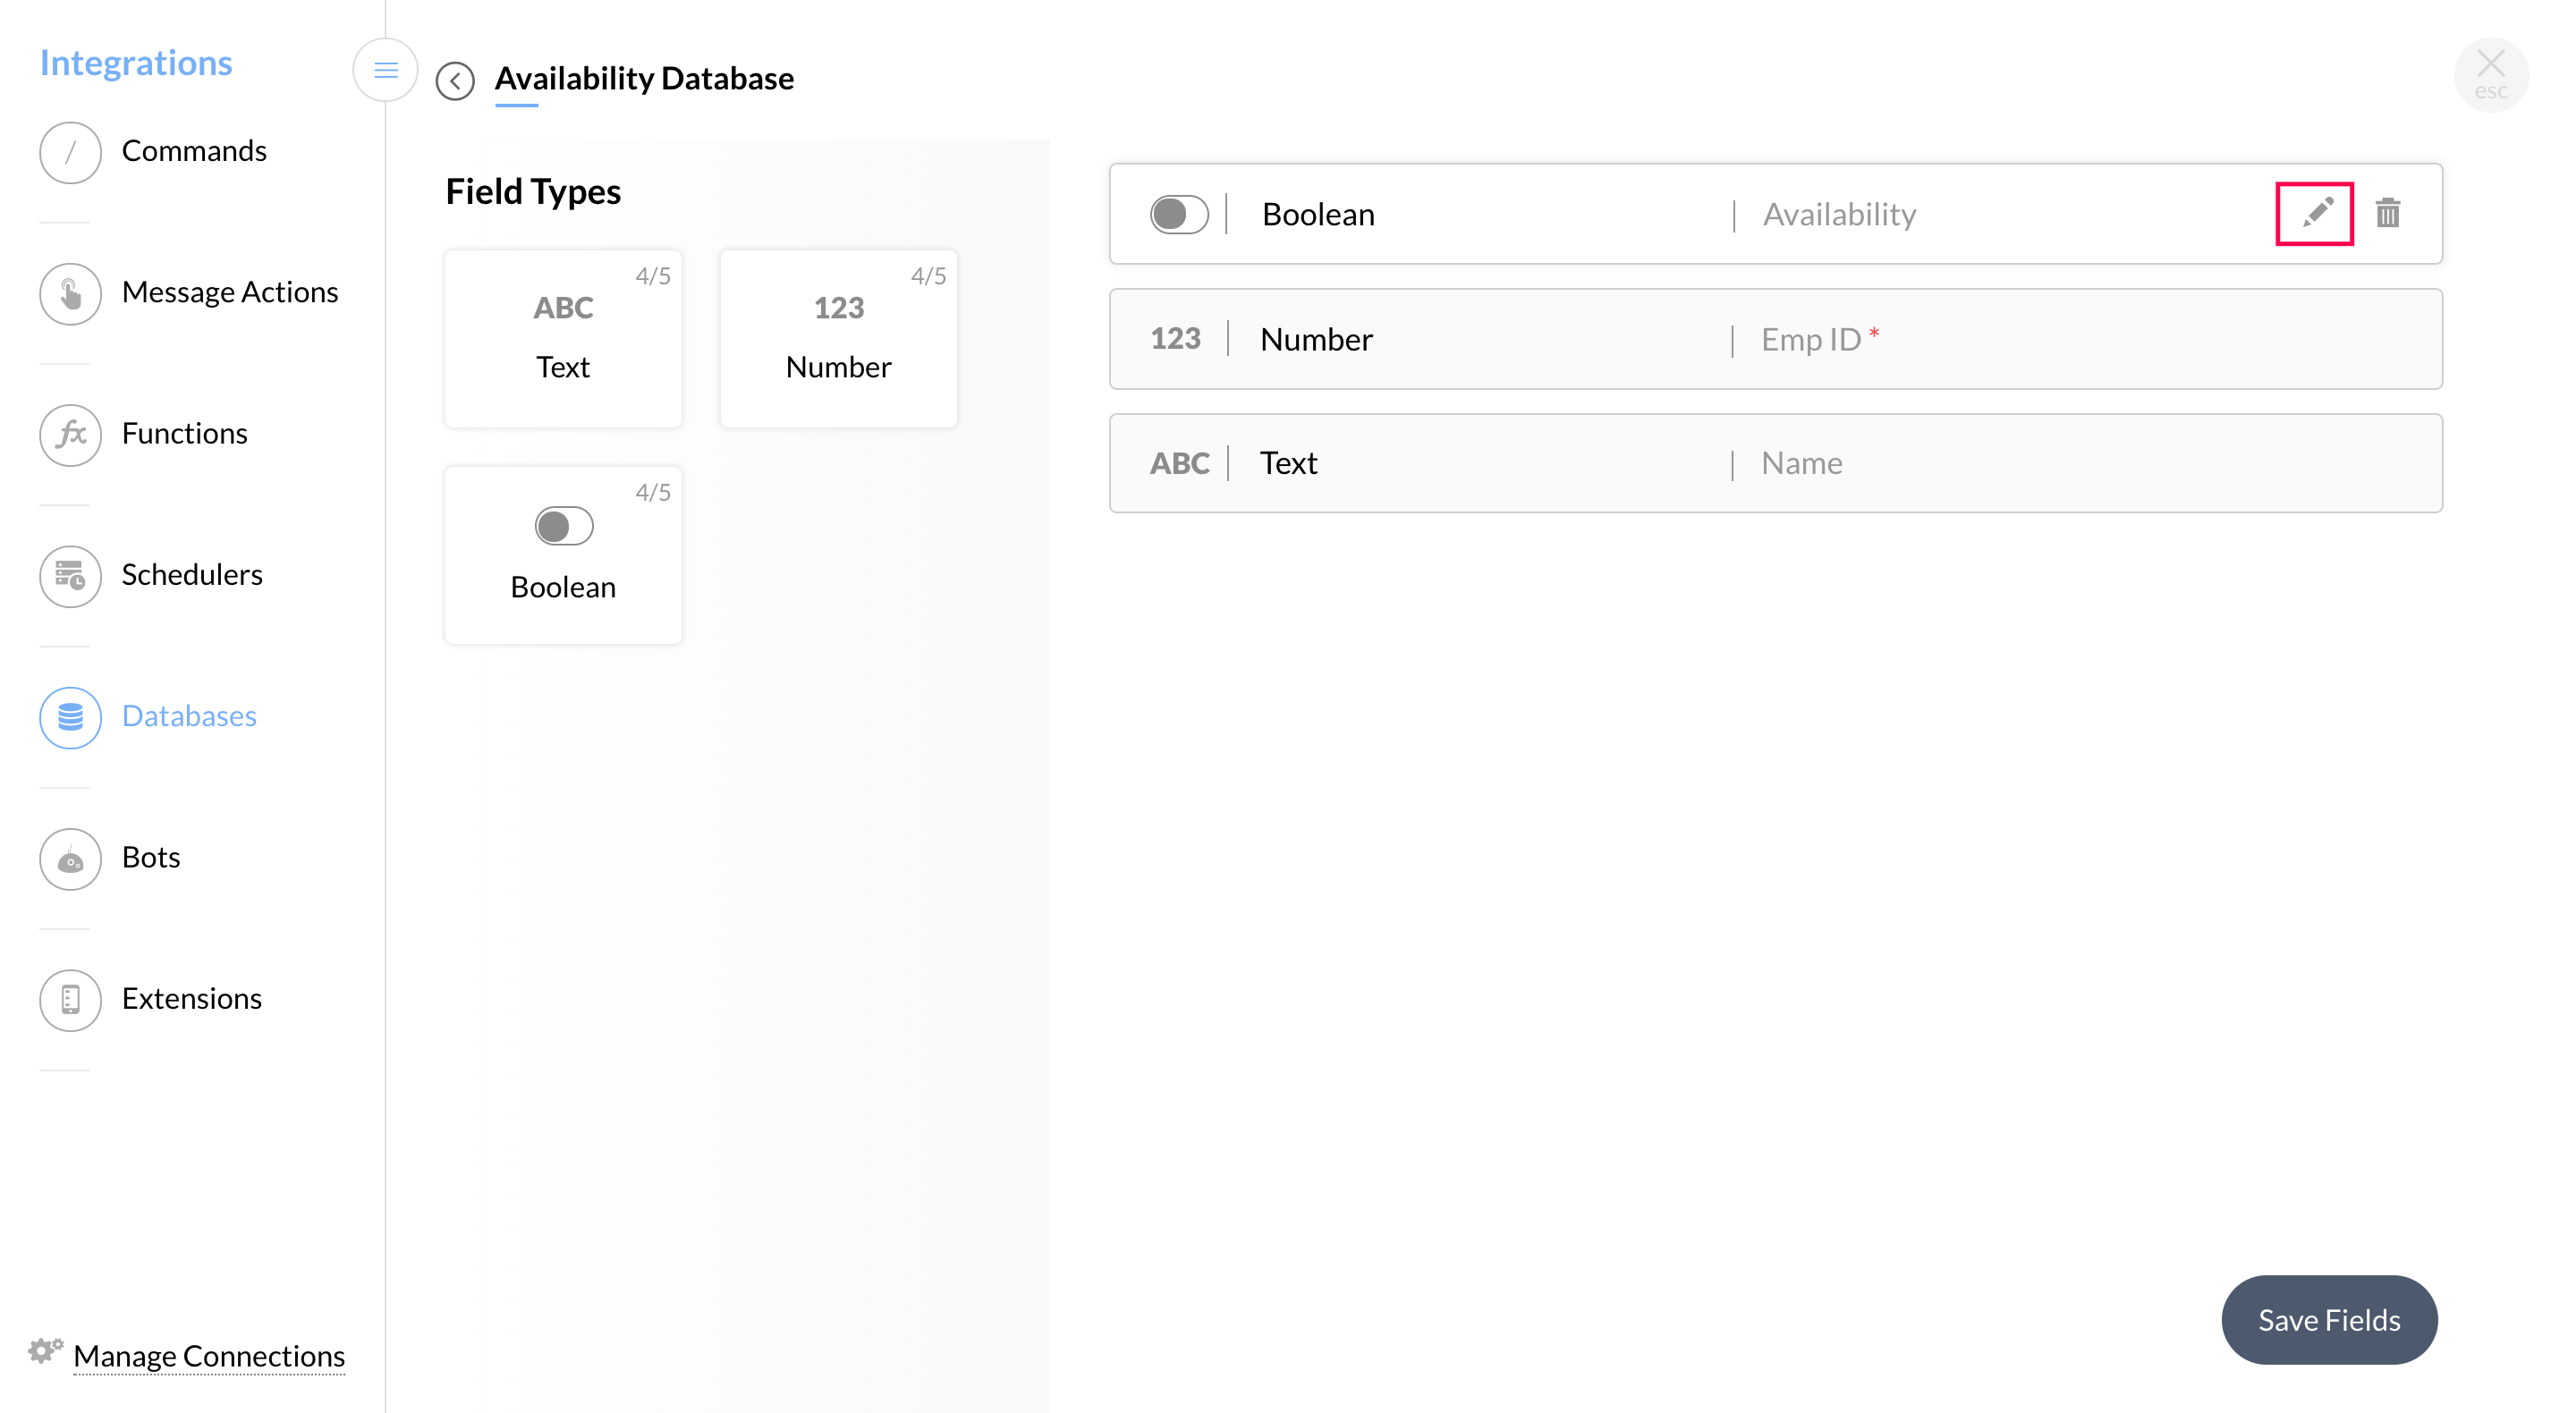Open the Bots icon
The image size is (2576, 1413).
click(x=70, y=858)
